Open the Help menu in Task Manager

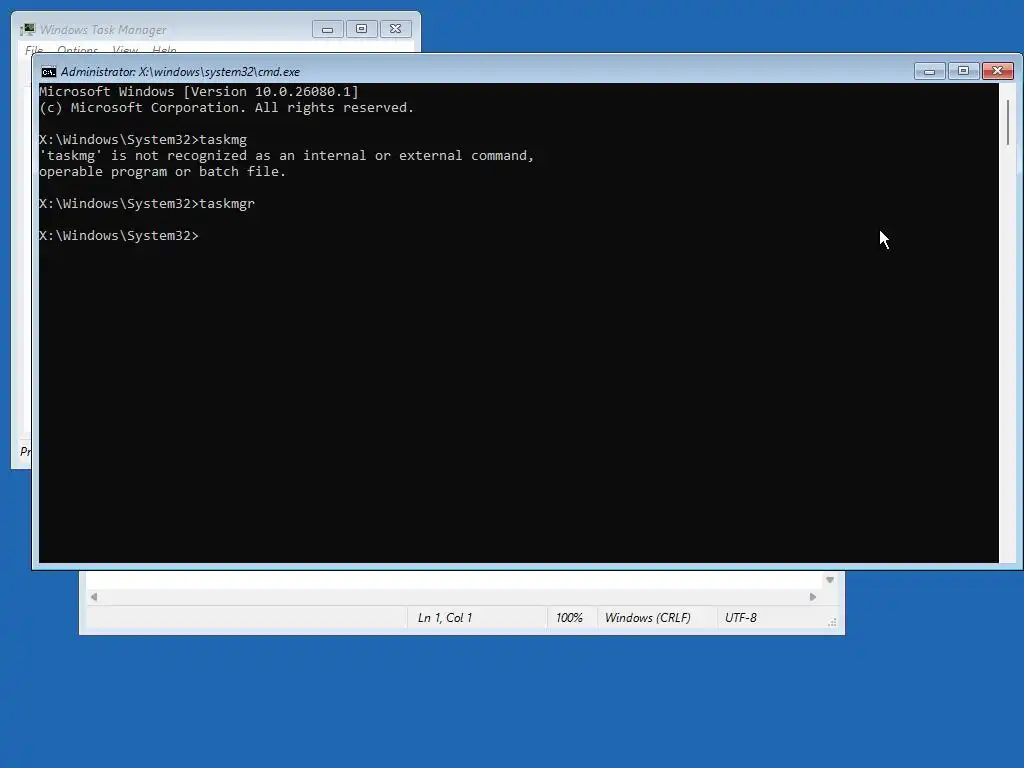pos(164,50)
